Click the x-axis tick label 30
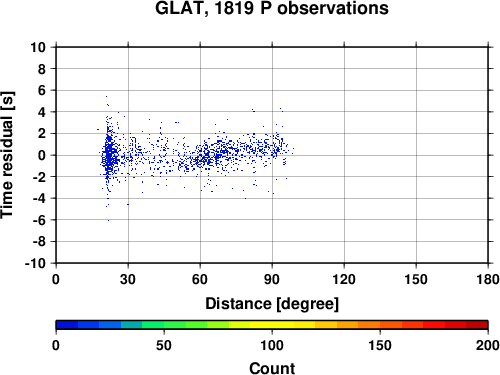The image size is (500, 375). point(128,279)
